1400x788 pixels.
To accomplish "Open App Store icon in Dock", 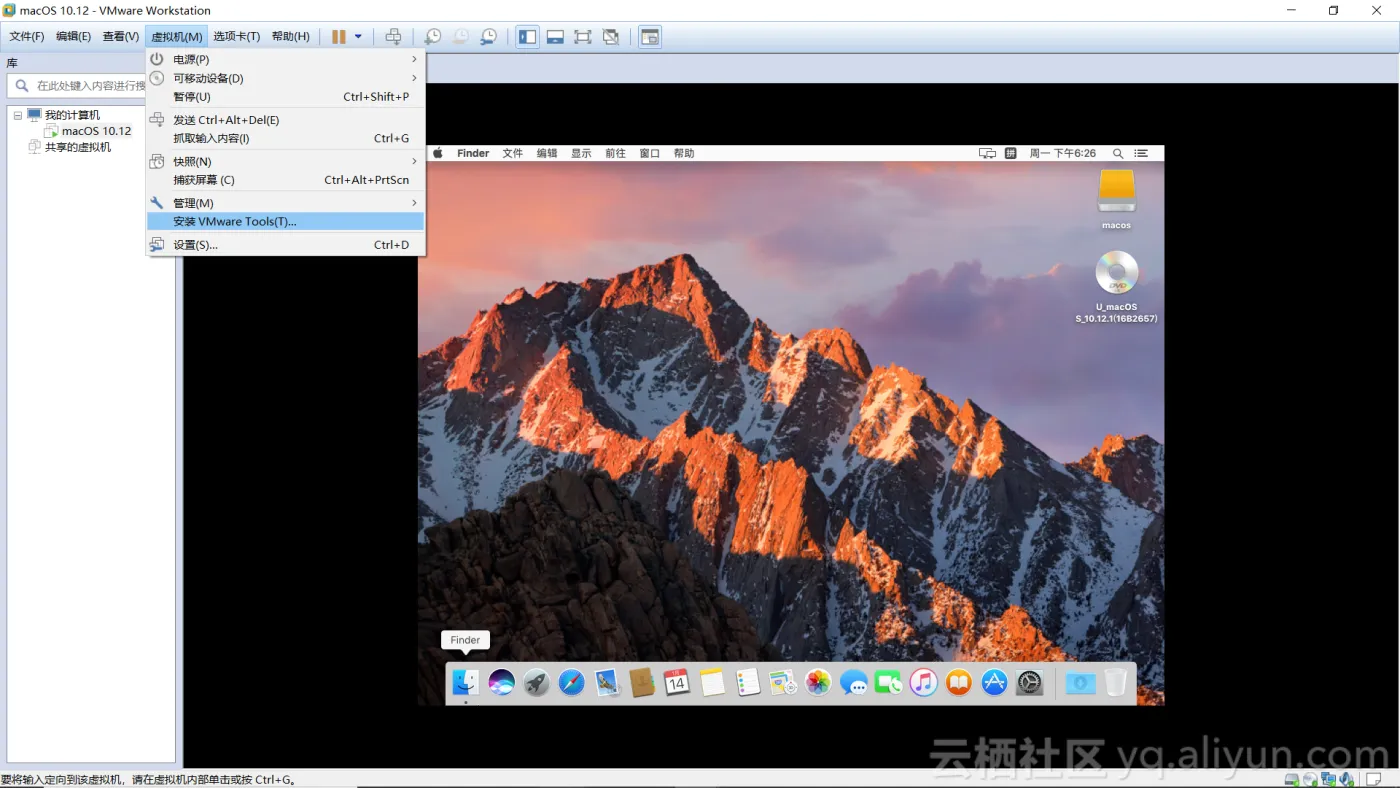I will pyautogui.click(x=994, y=683).
